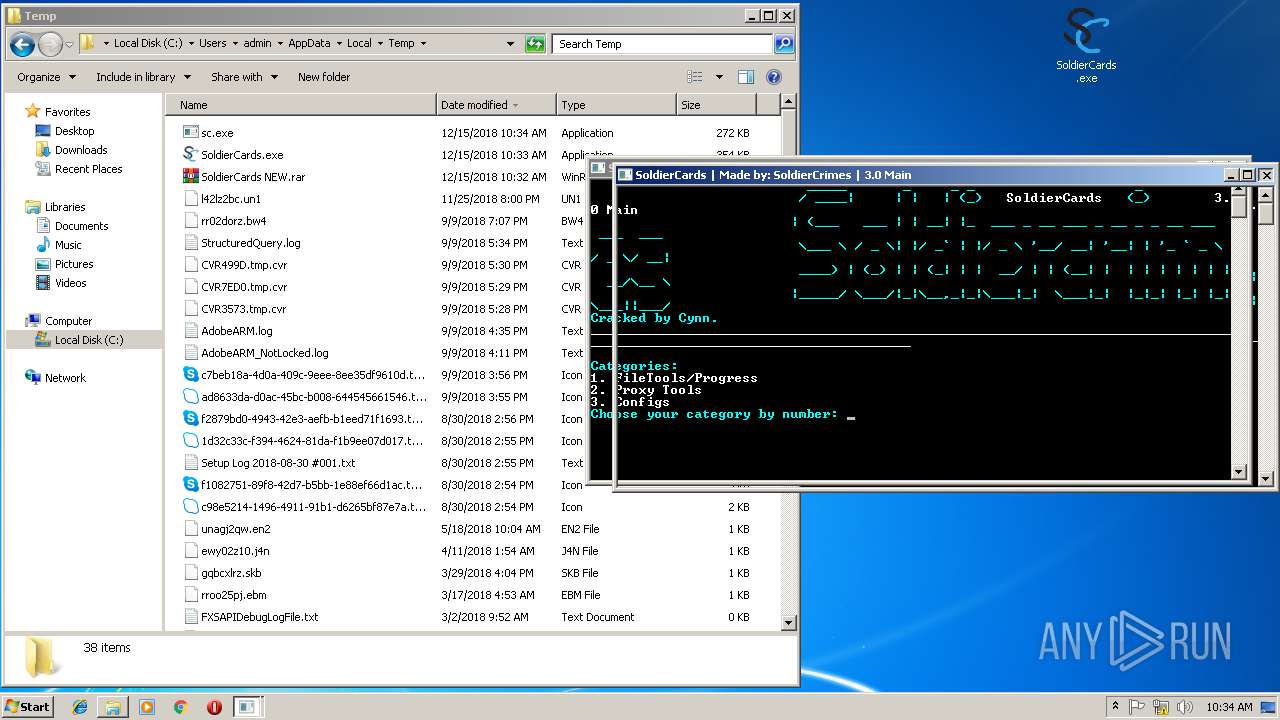
Task: Open the SoldierCards.exe desktop shortcut
Action: tap(1086, 45)
